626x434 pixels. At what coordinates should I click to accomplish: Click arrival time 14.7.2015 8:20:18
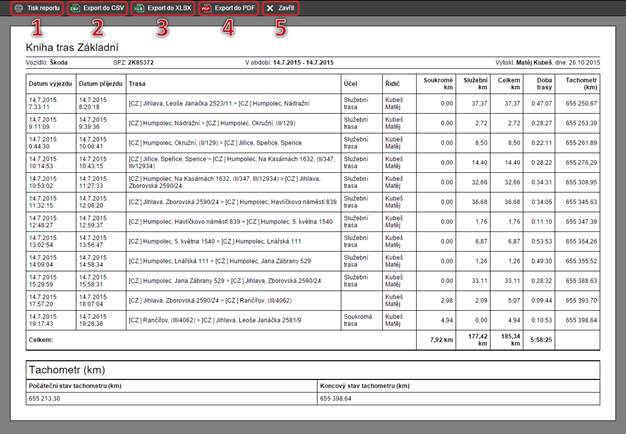(x=93, y=103)
